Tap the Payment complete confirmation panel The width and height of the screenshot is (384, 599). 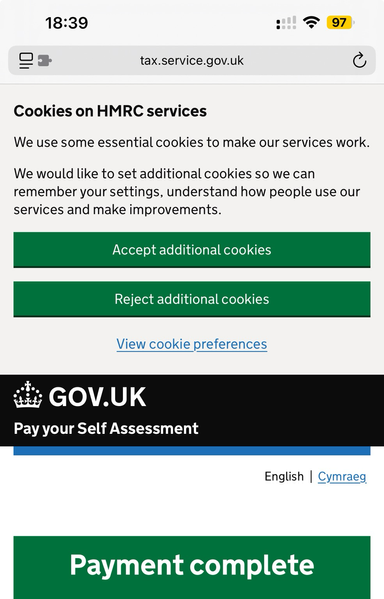pyautogui.click(x=192, y=567)
